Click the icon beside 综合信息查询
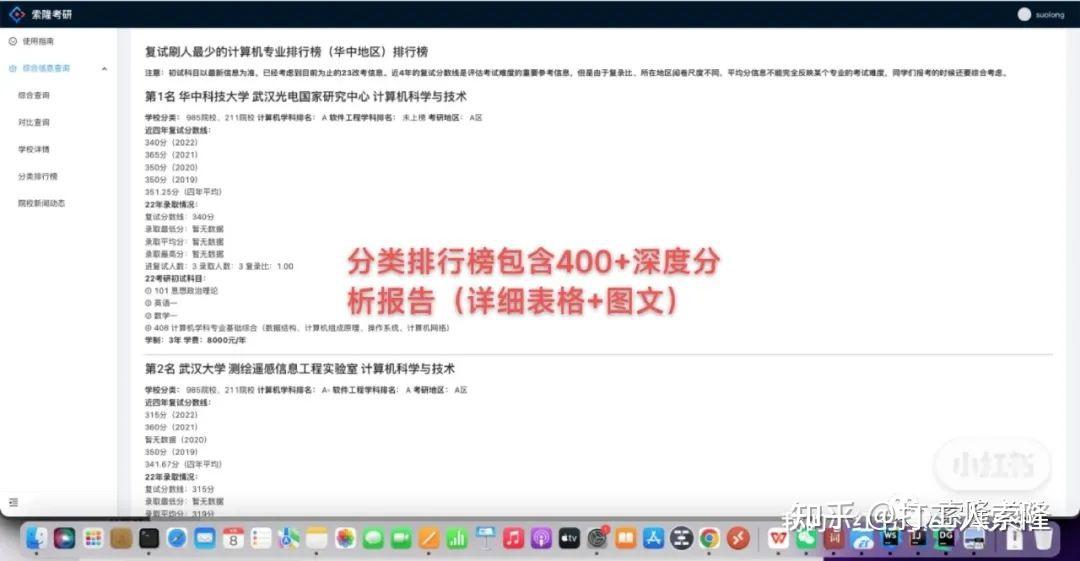The height and width of the screenshot is (561, 1080). (x=12, y=68)
